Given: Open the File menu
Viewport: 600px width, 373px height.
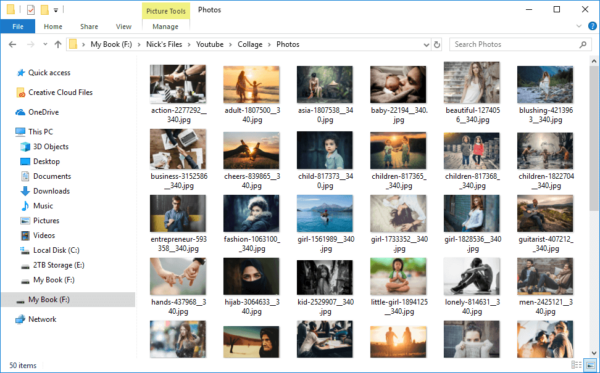Looking at the screenshot, I should tap(18, 26).
